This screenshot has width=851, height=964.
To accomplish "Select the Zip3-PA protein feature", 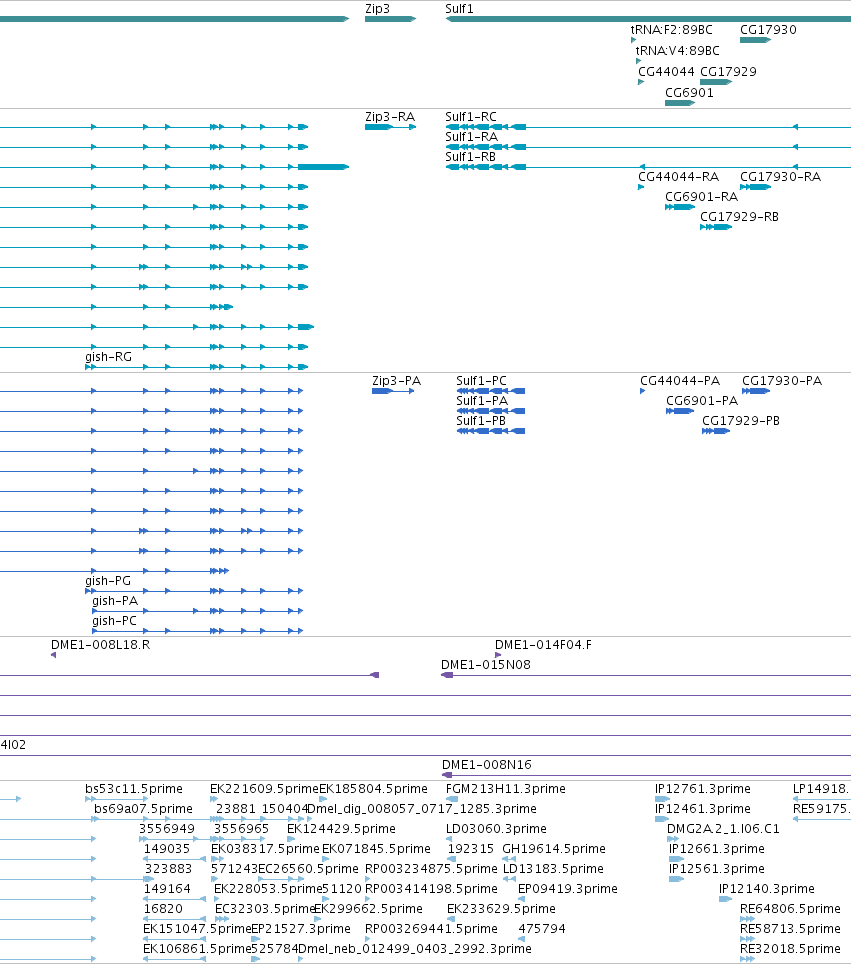I will (x=393, y=391).
